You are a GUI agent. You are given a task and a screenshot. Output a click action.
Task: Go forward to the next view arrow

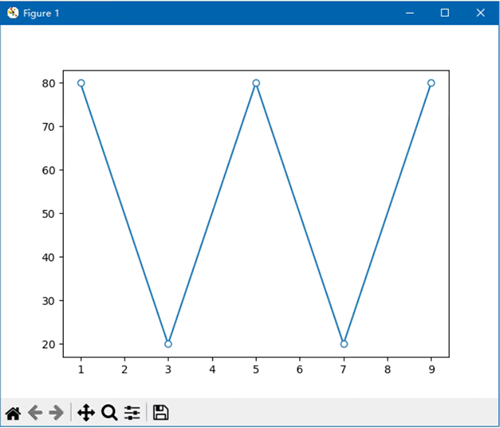pyautogui.click(x=56, y=413)
